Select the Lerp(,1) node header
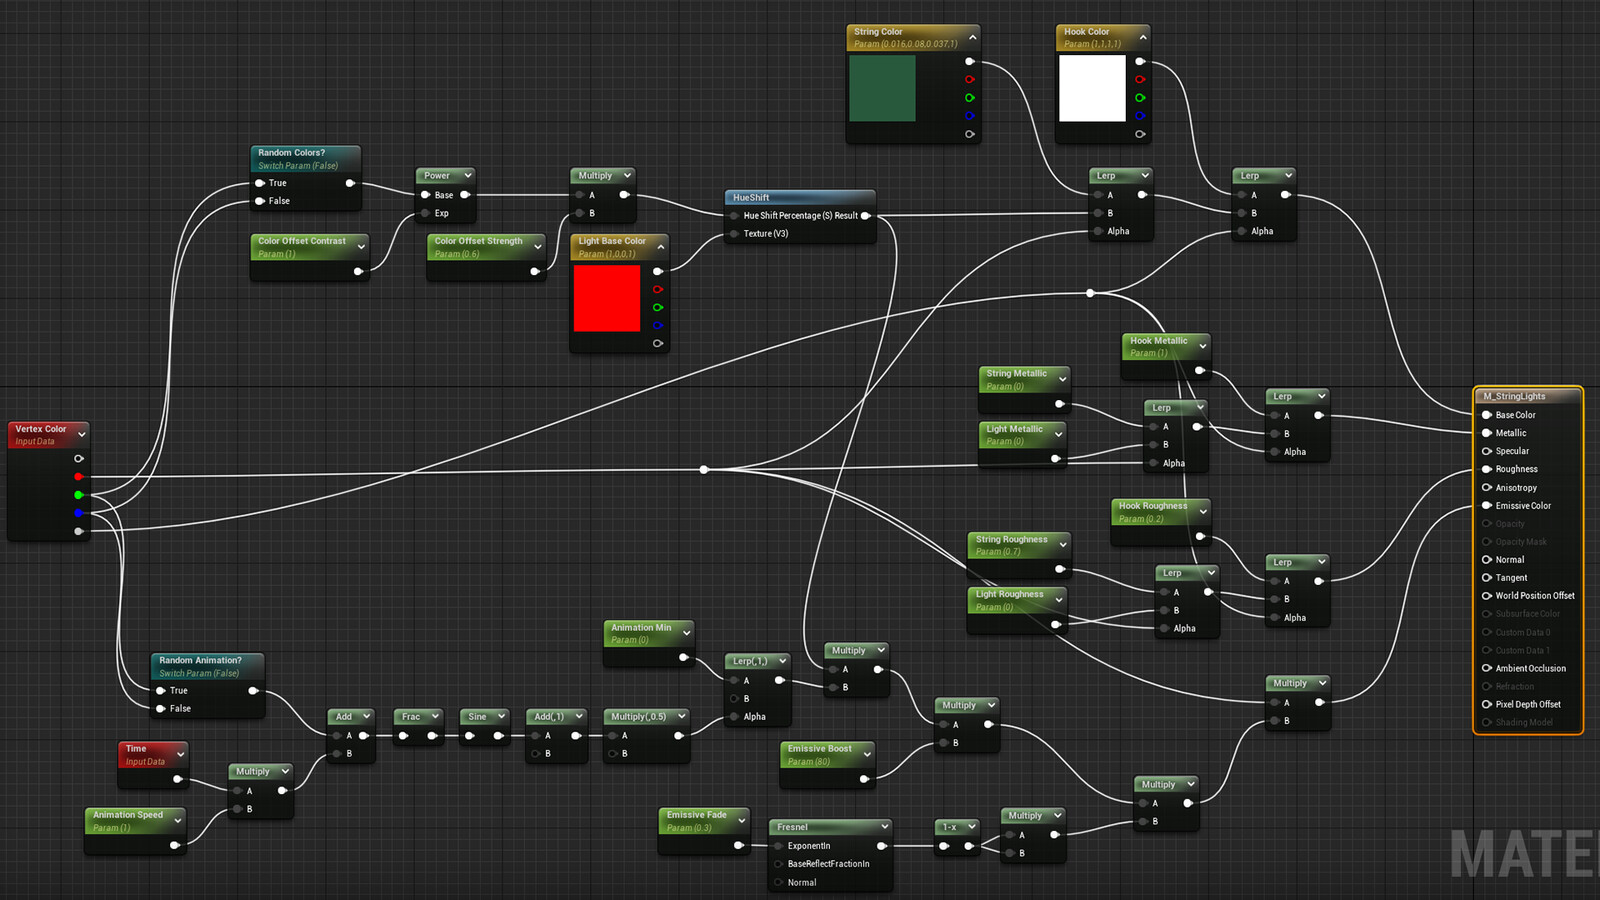This screenshot has width=1600, height=900. pyautogui.click(x=757, y=661)
